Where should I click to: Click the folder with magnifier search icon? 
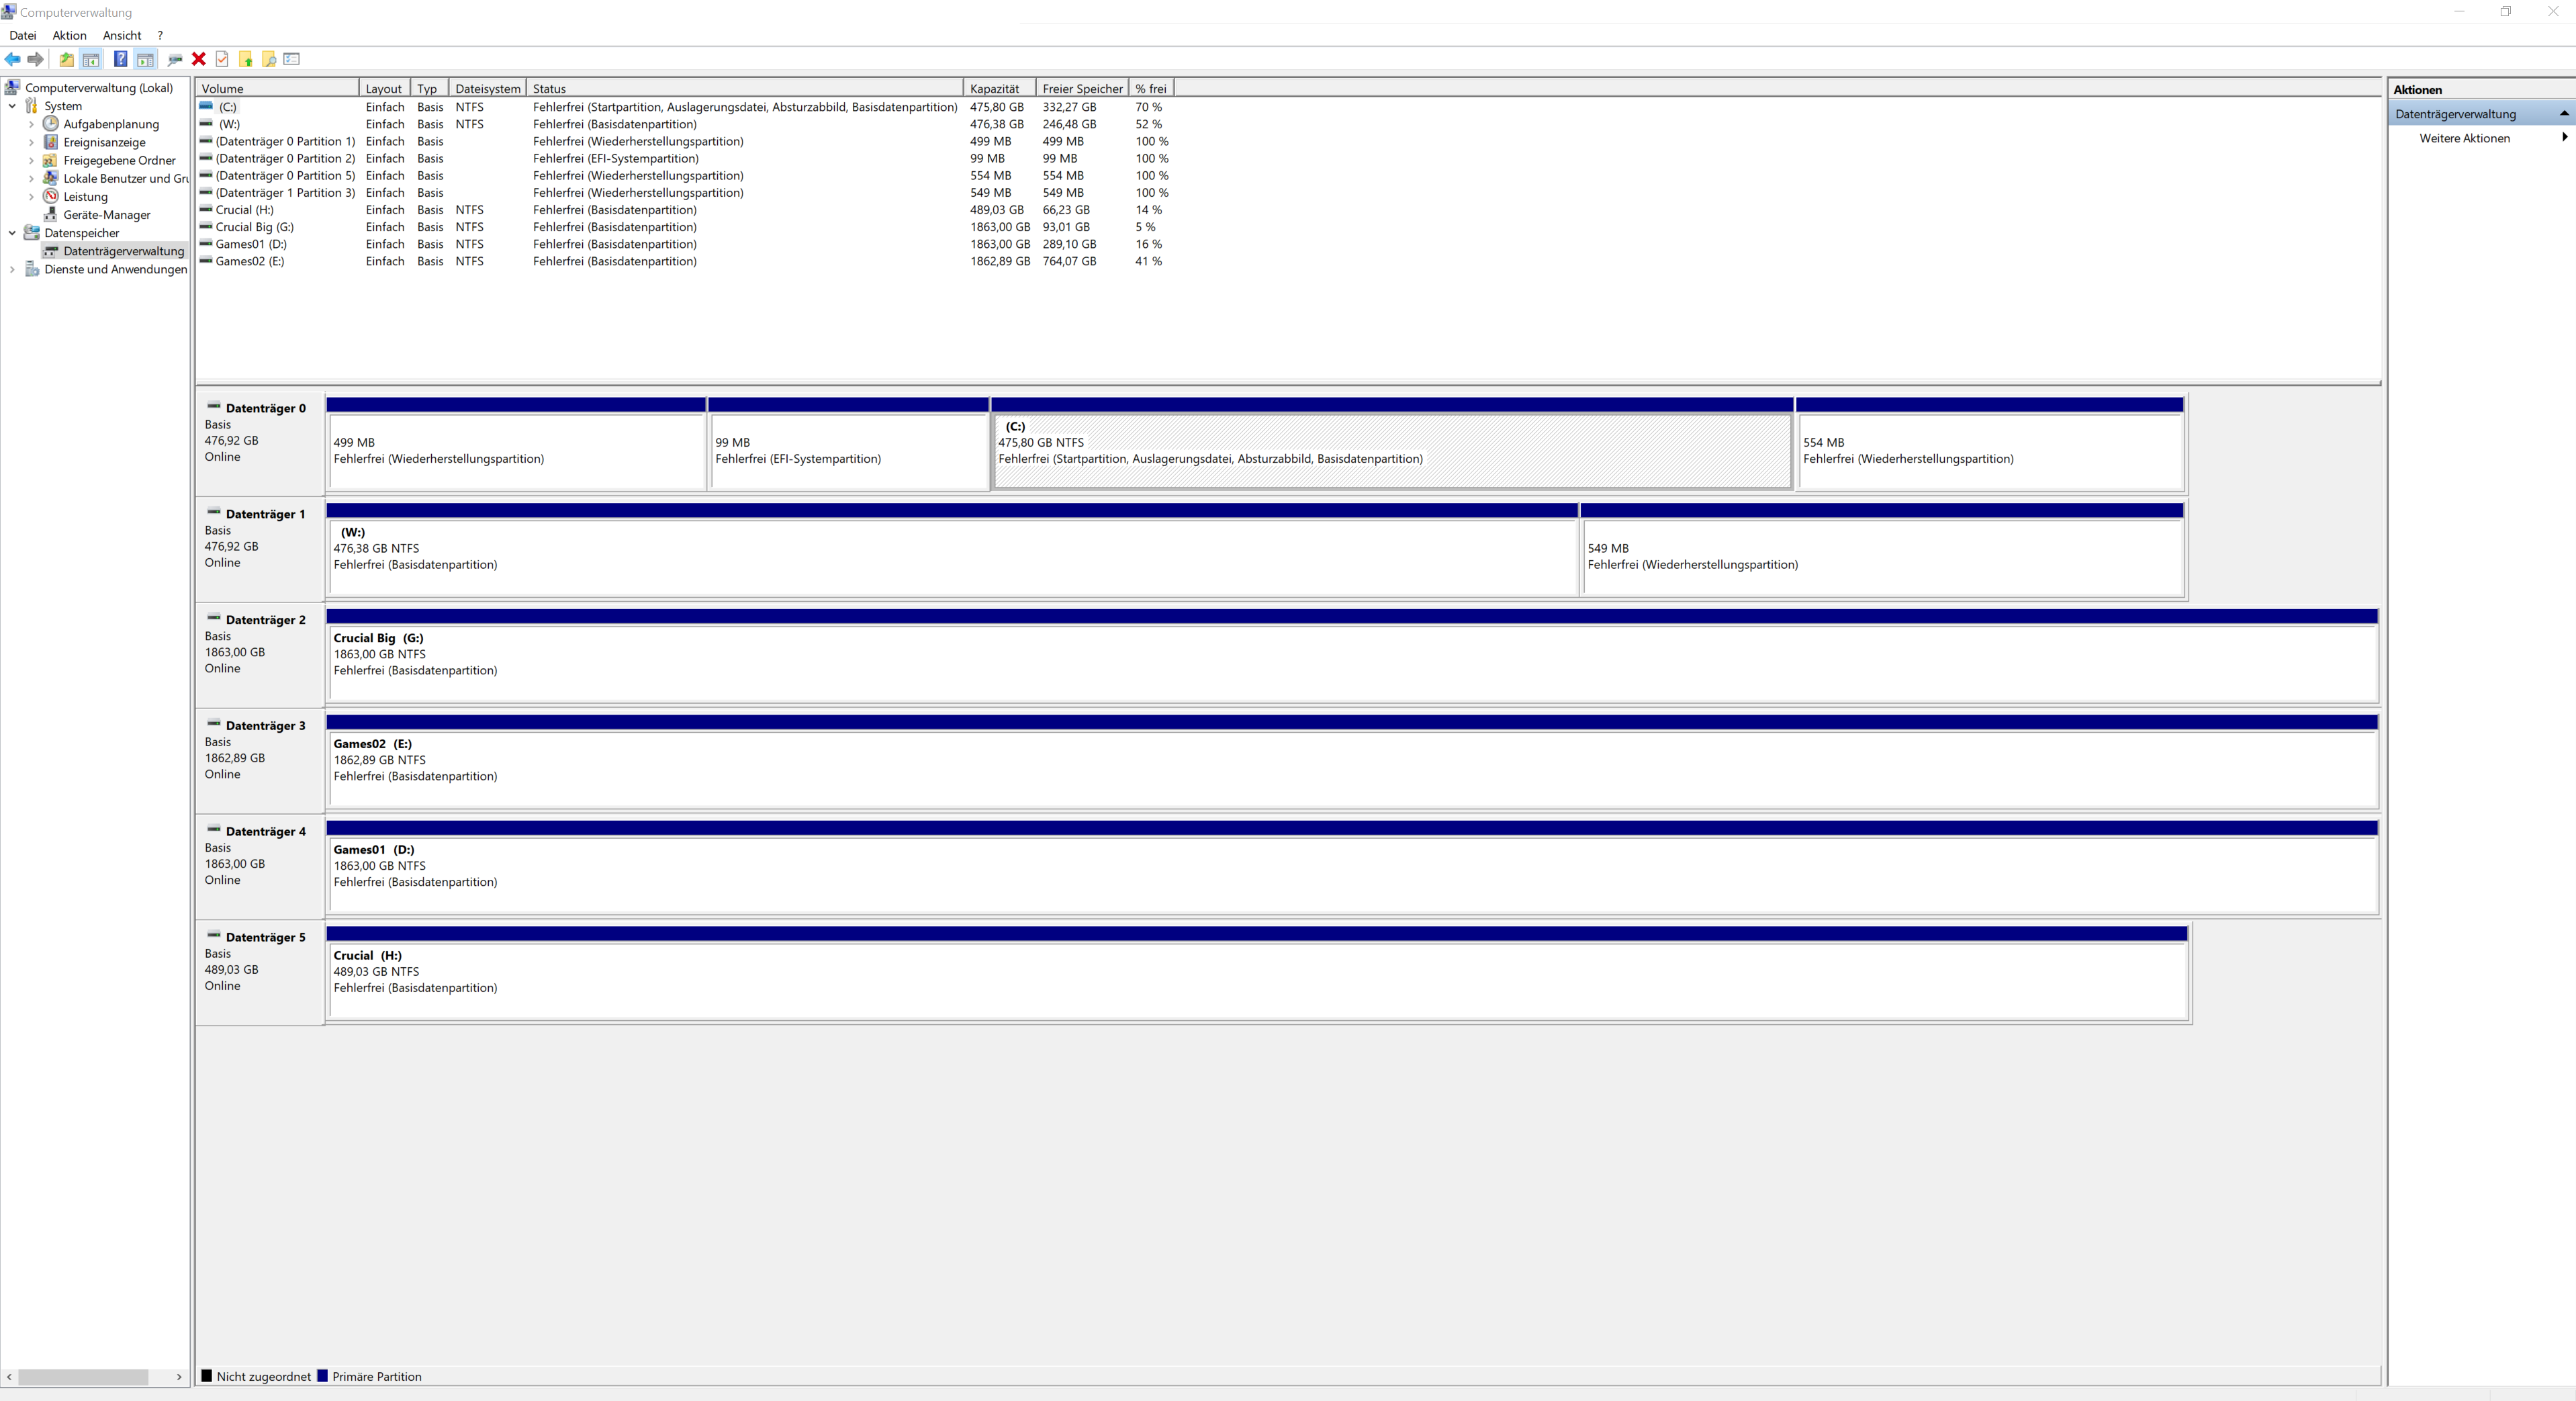pos(269,59)
